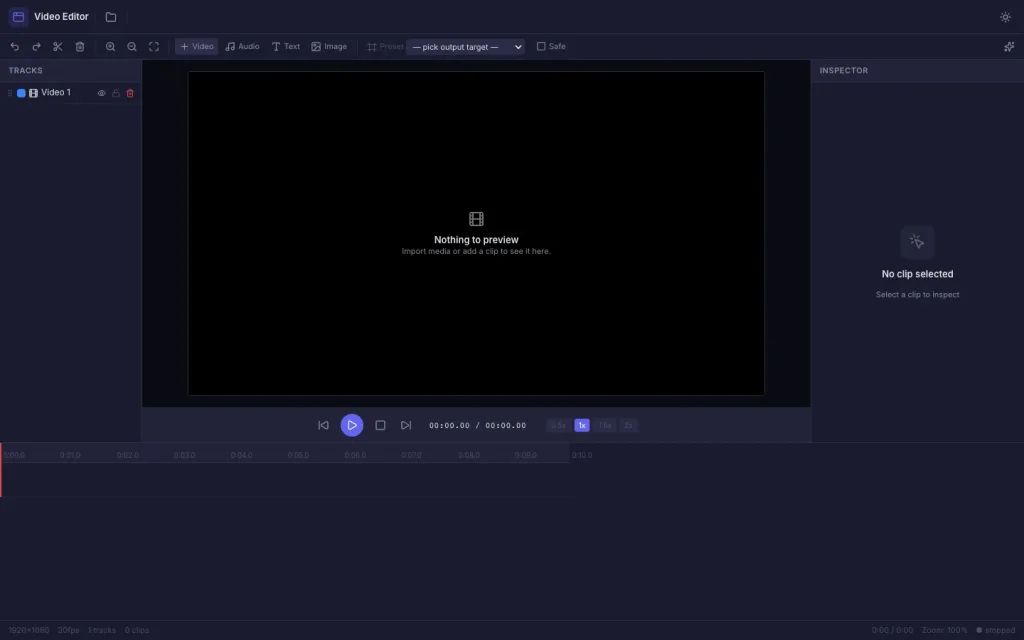Zoom out on the timeline
The width and height of the screenshot is (1024, 640).
132,46
